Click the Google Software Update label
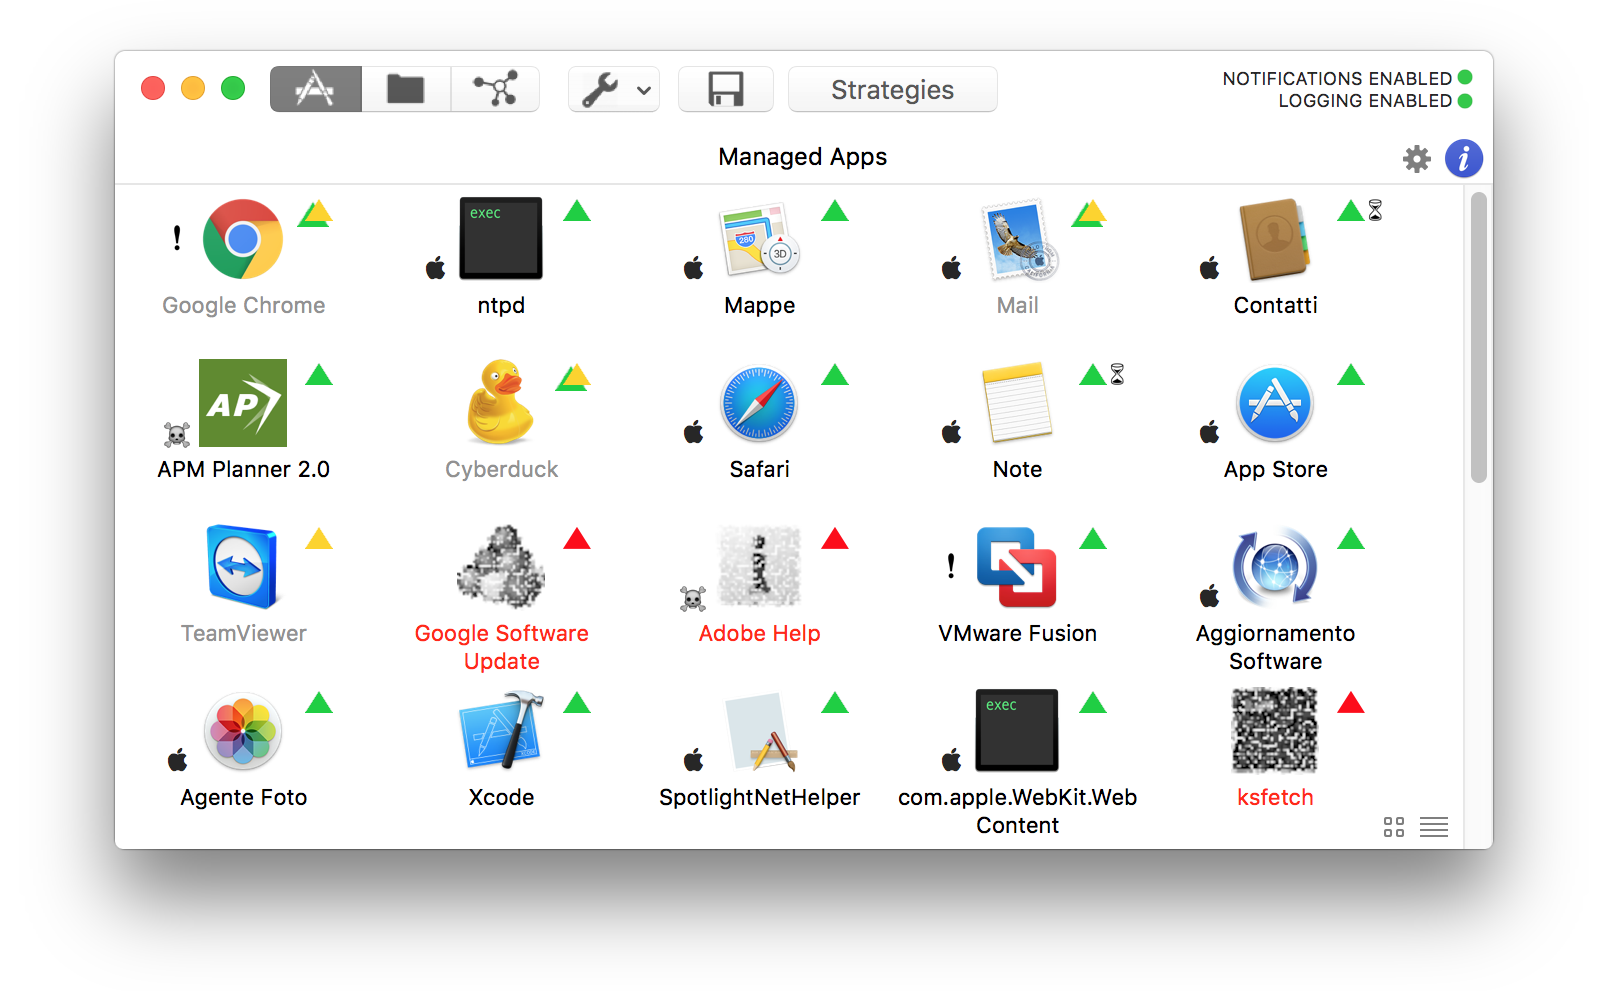The image size is (1611, 991). pyautogui.click(x=501, y=647)
